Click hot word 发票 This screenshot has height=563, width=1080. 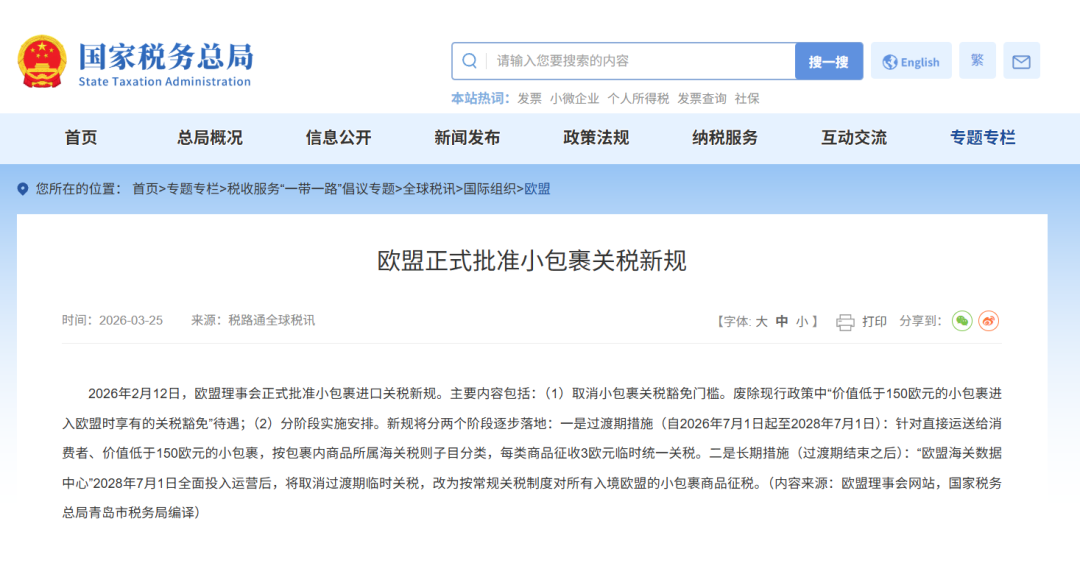click(x=530, y=99)
